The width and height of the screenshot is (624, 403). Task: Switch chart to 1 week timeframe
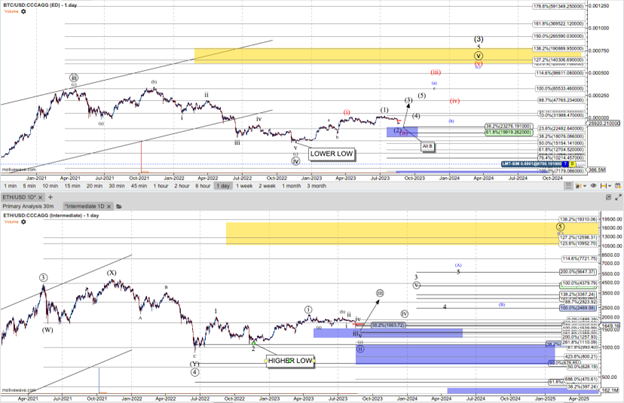242,186
